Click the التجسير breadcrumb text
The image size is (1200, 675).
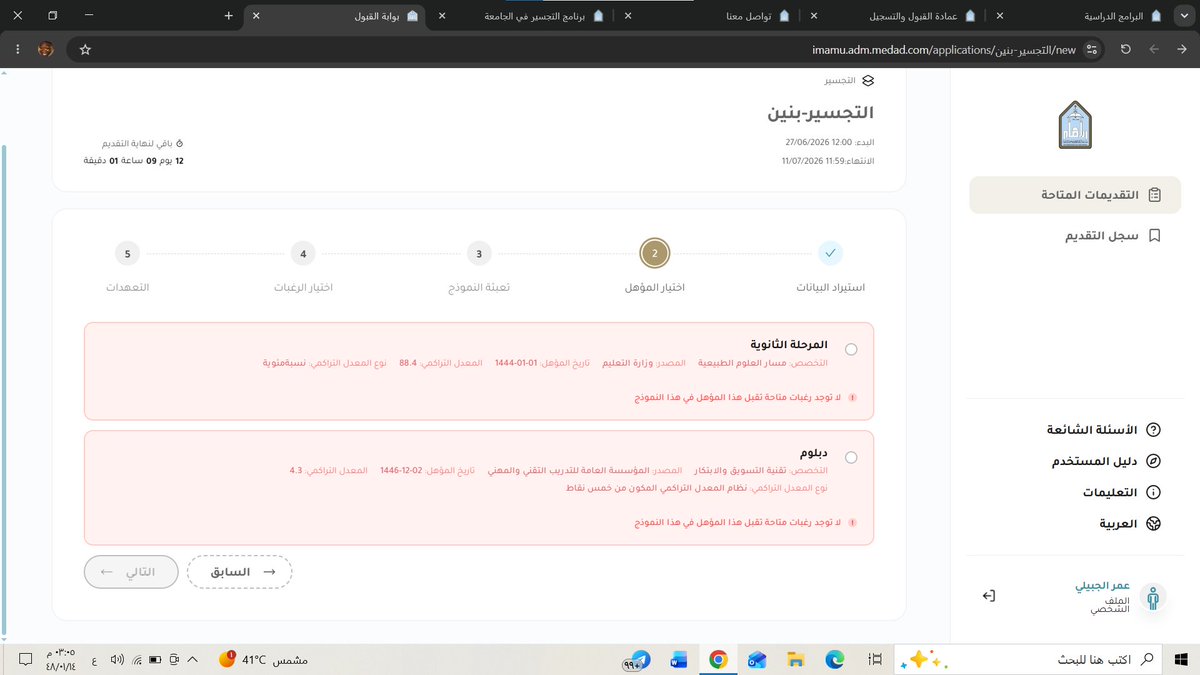pyautogui.click(x=839, y=81)
